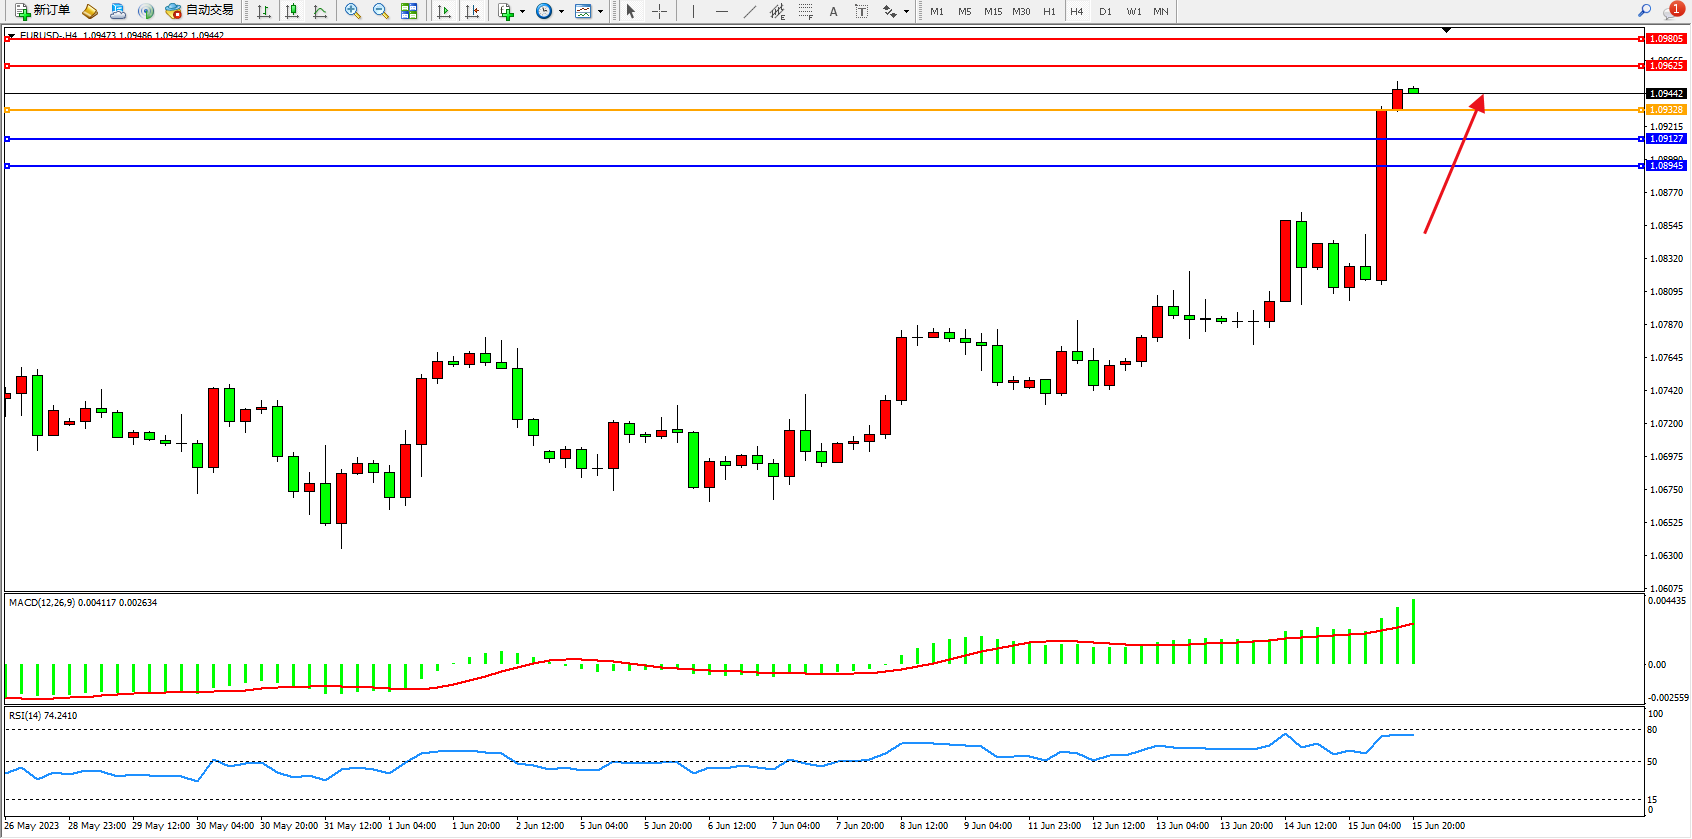Click the New Order (新订单) button

(42, 11)
